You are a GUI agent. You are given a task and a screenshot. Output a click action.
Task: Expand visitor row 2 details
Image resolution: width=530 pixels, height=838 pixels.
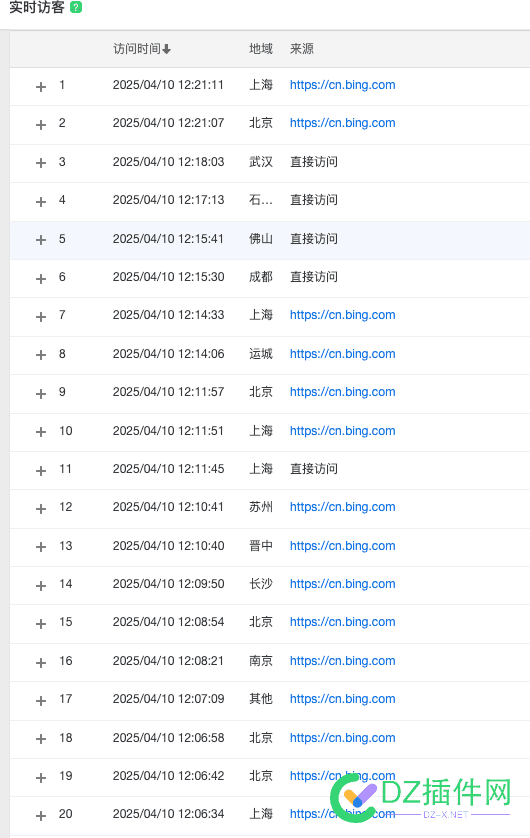41,125
